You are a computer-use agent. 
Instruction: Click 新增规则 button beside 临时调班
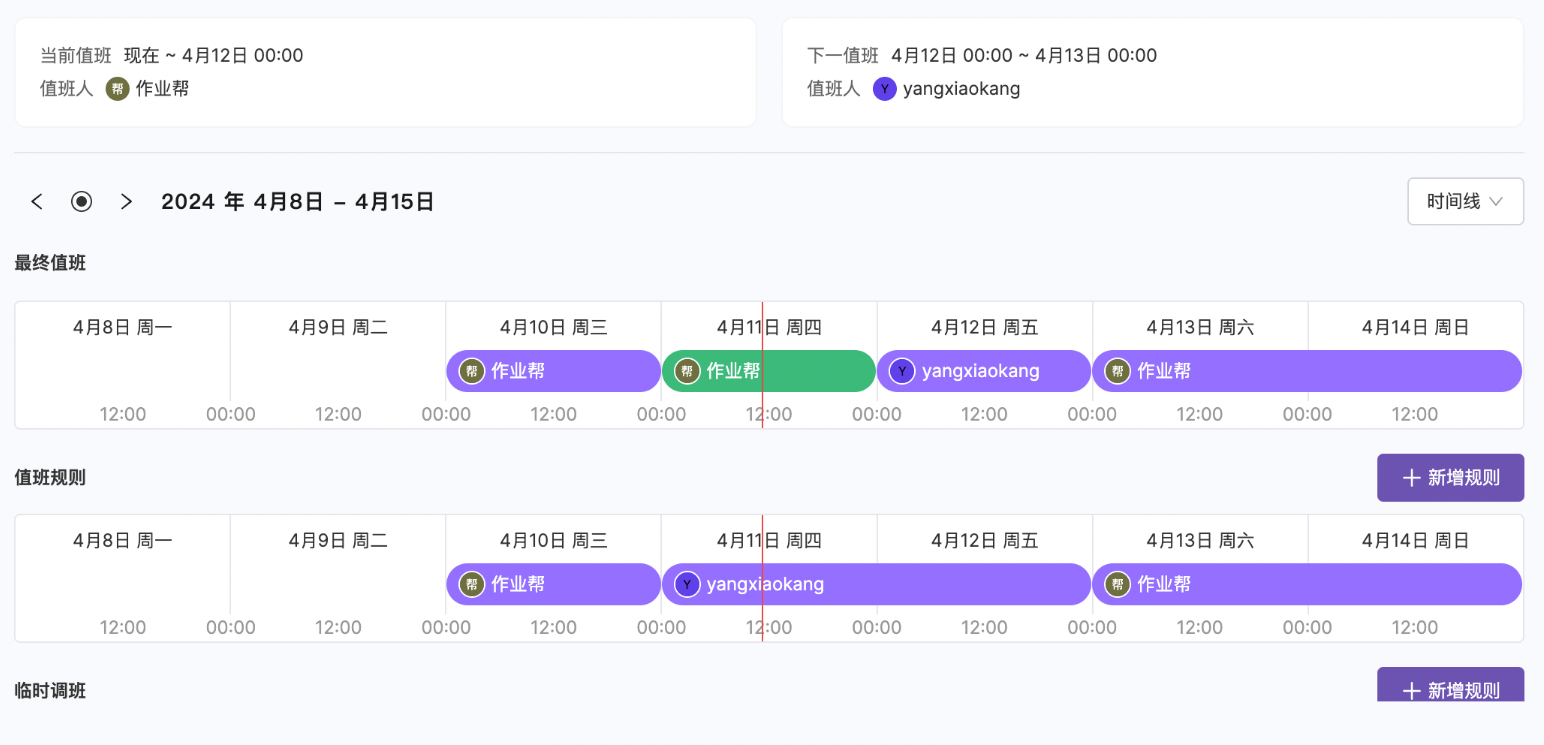1450,688
